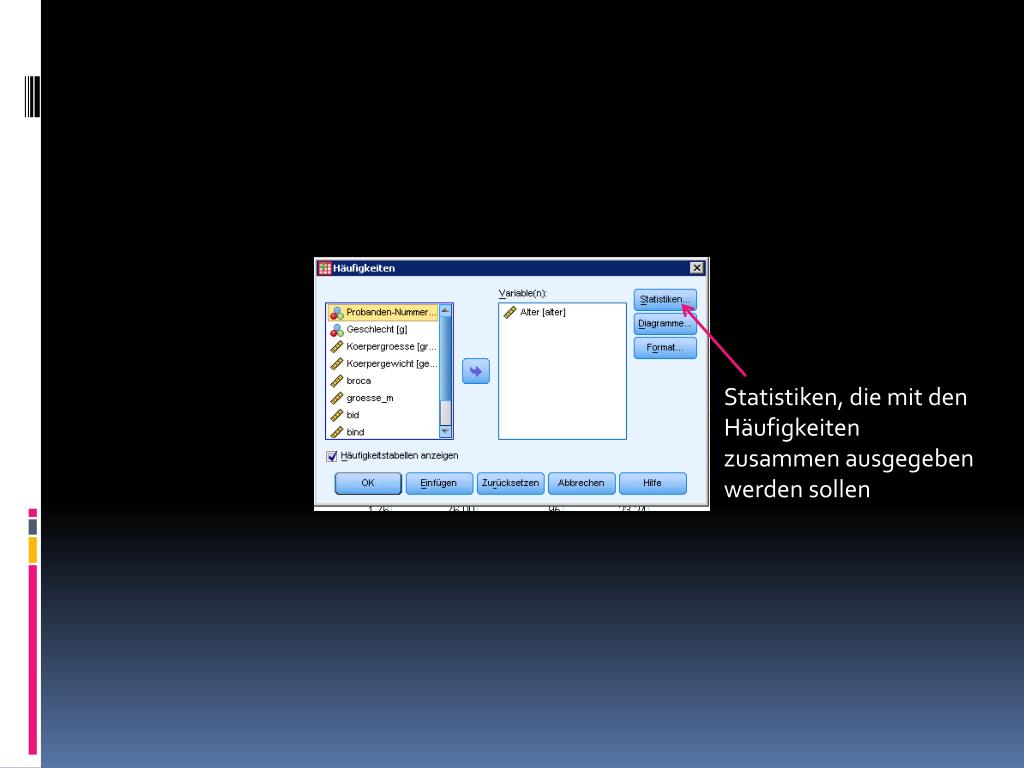Confirm the dialog with OK
The image size is (1024, 768).
pyautogui.click(x=368, y=483)
